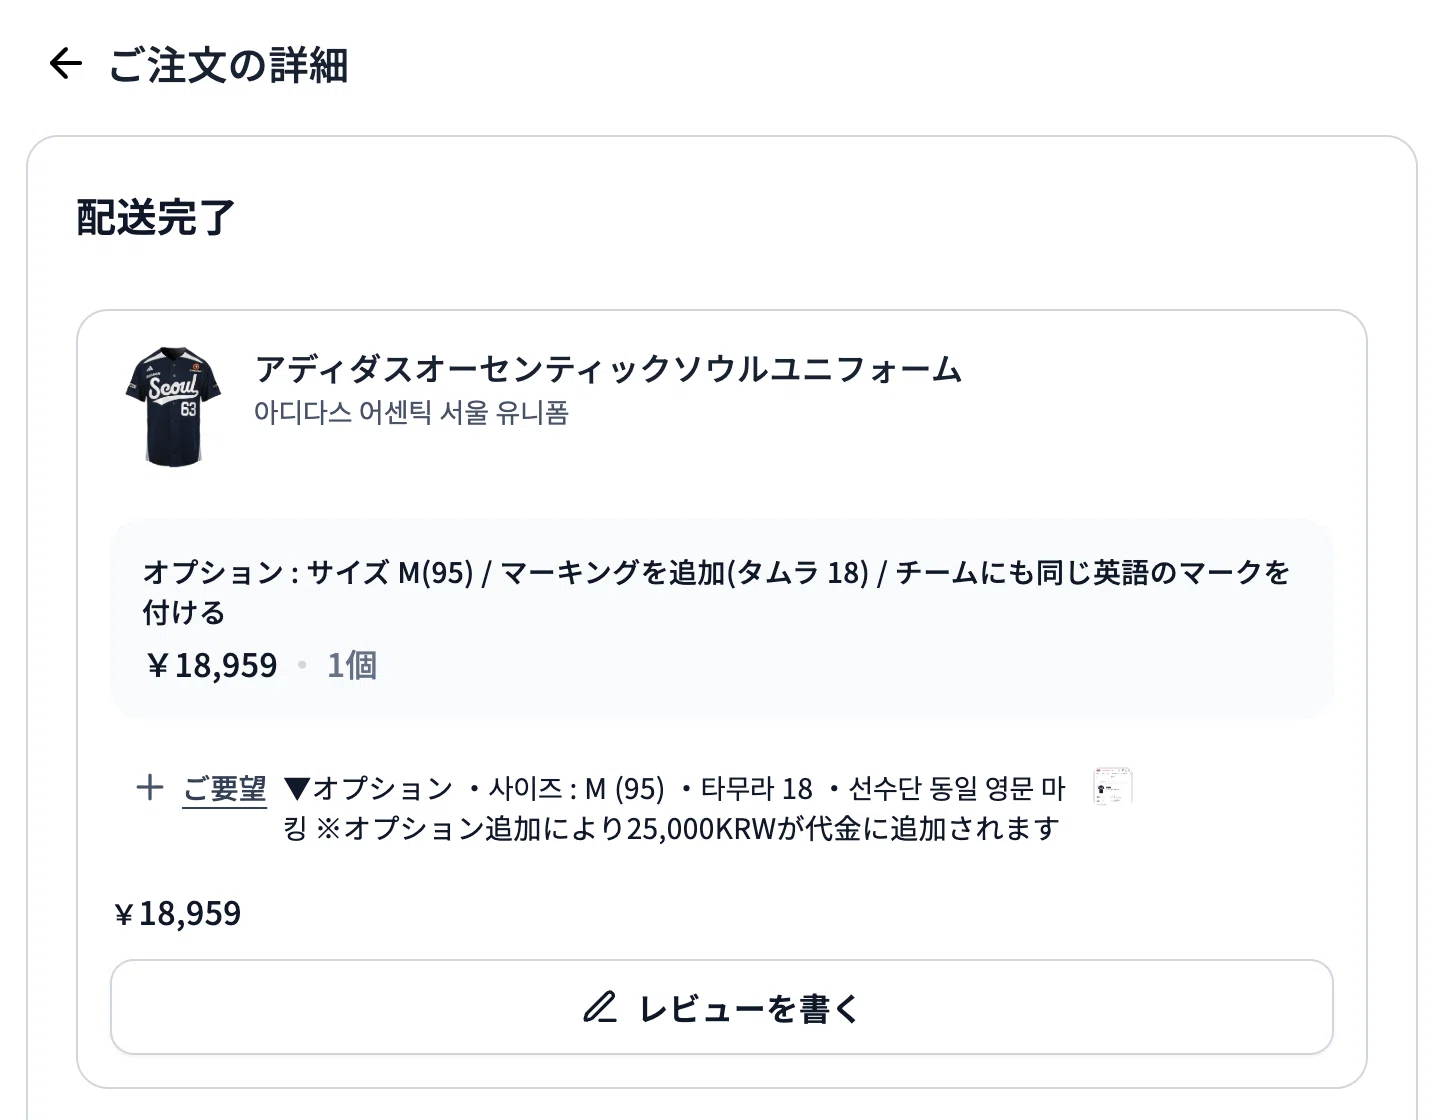Click the order total ￥18,959 above the review button
The height and width of the screenshot is (1120, 1446).
178,913
